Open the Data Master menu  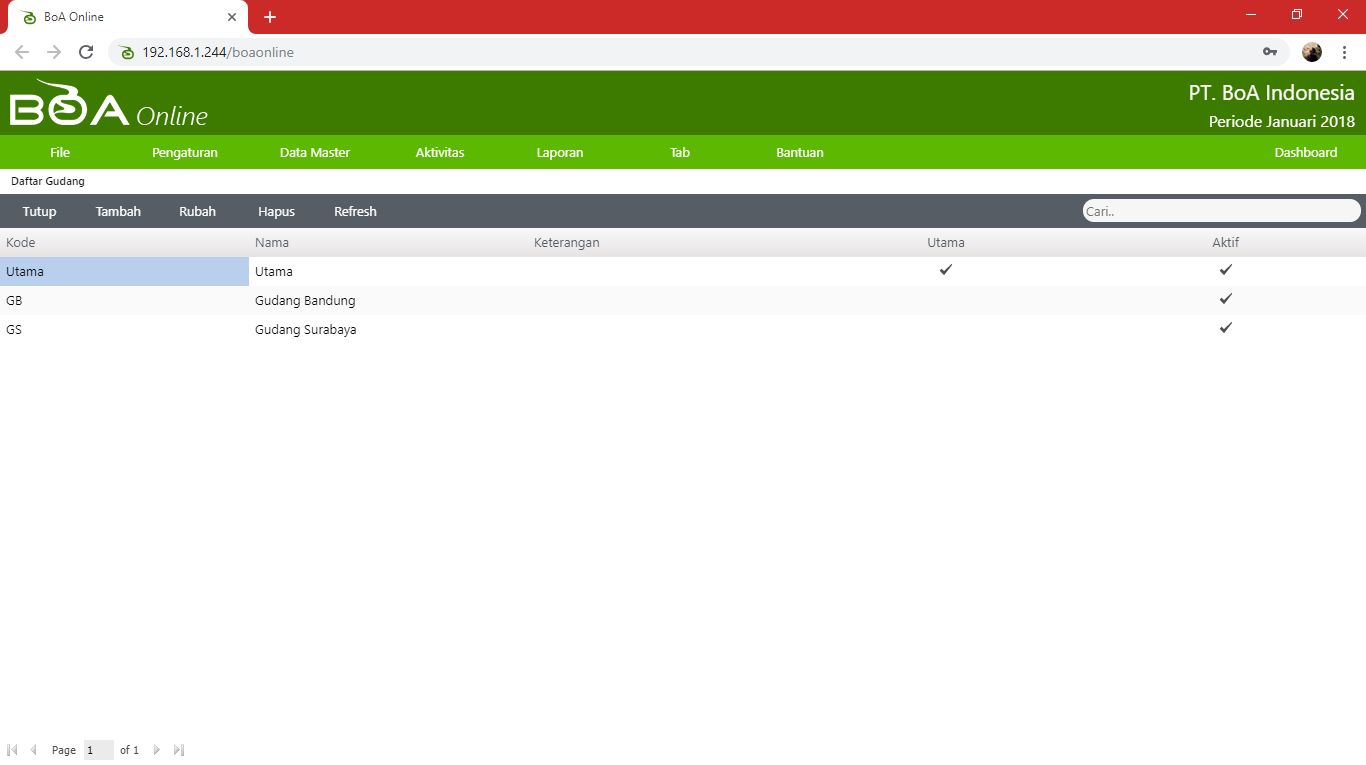click(315, 153)
